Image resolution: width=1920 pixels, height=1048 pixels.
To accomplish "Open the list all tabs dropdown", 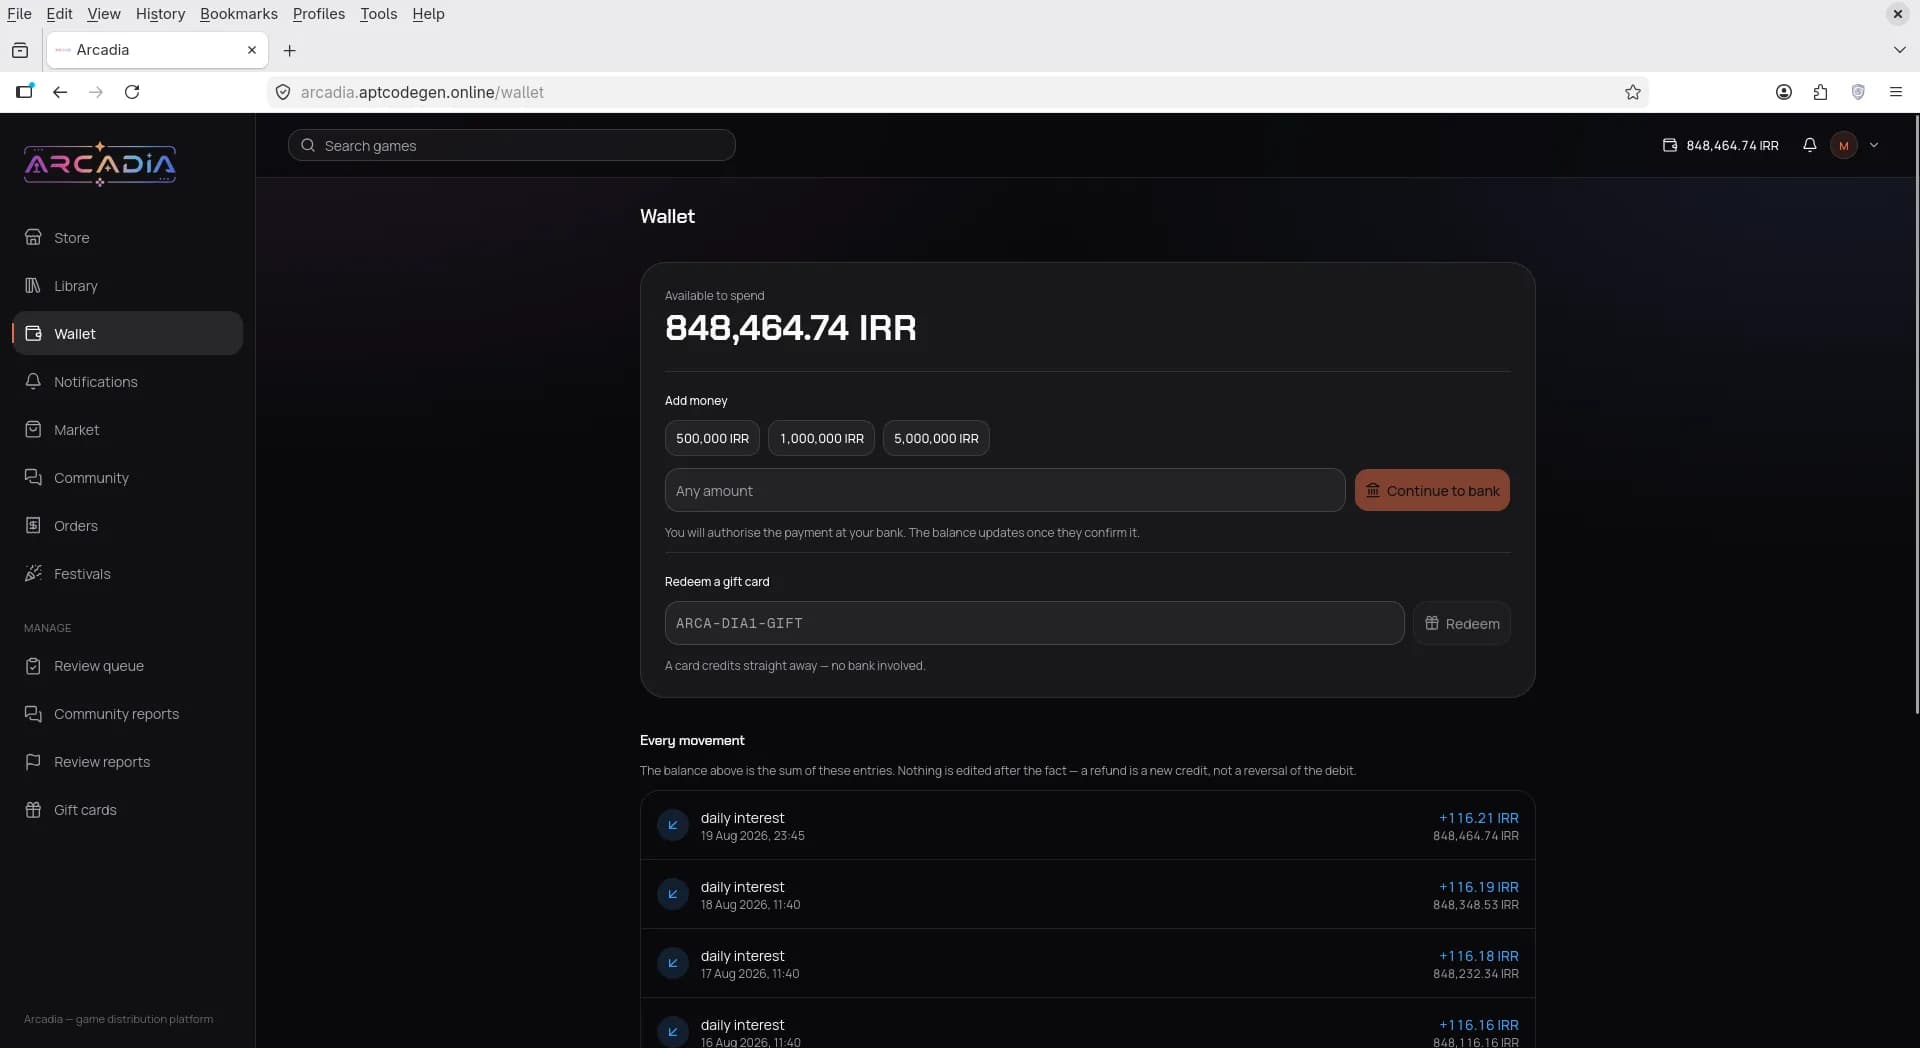I will (x=1899, y=50).
